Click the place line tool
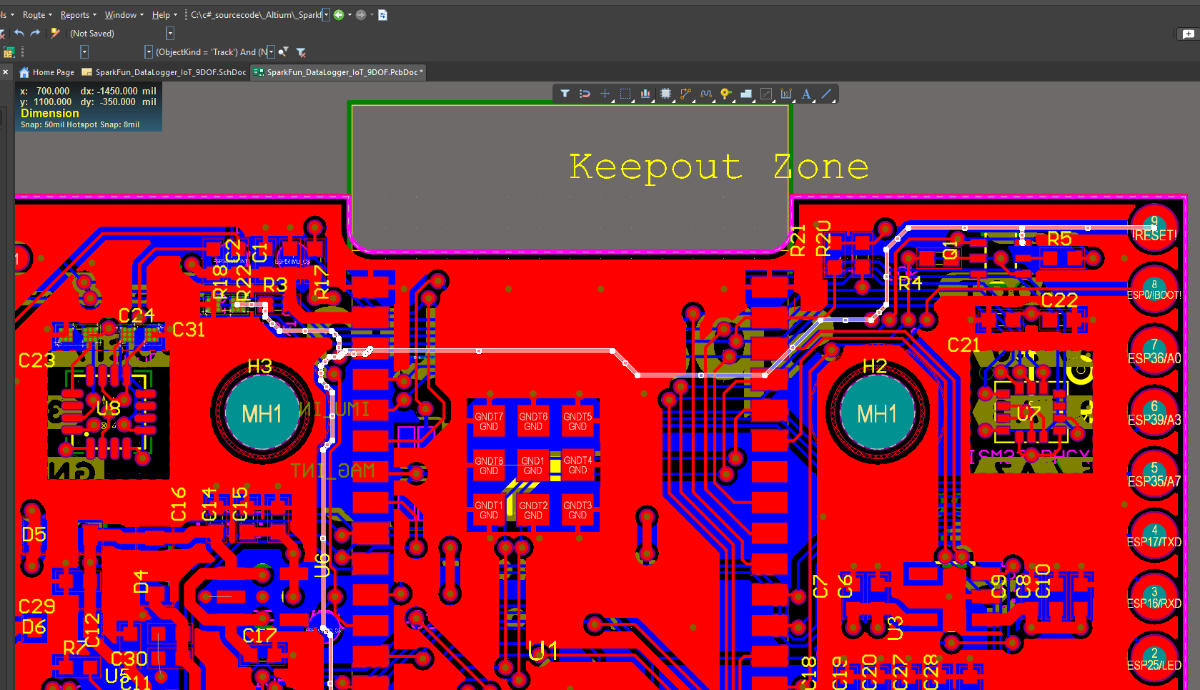This screenshot has width=1200, height=690. pos(827,94)
